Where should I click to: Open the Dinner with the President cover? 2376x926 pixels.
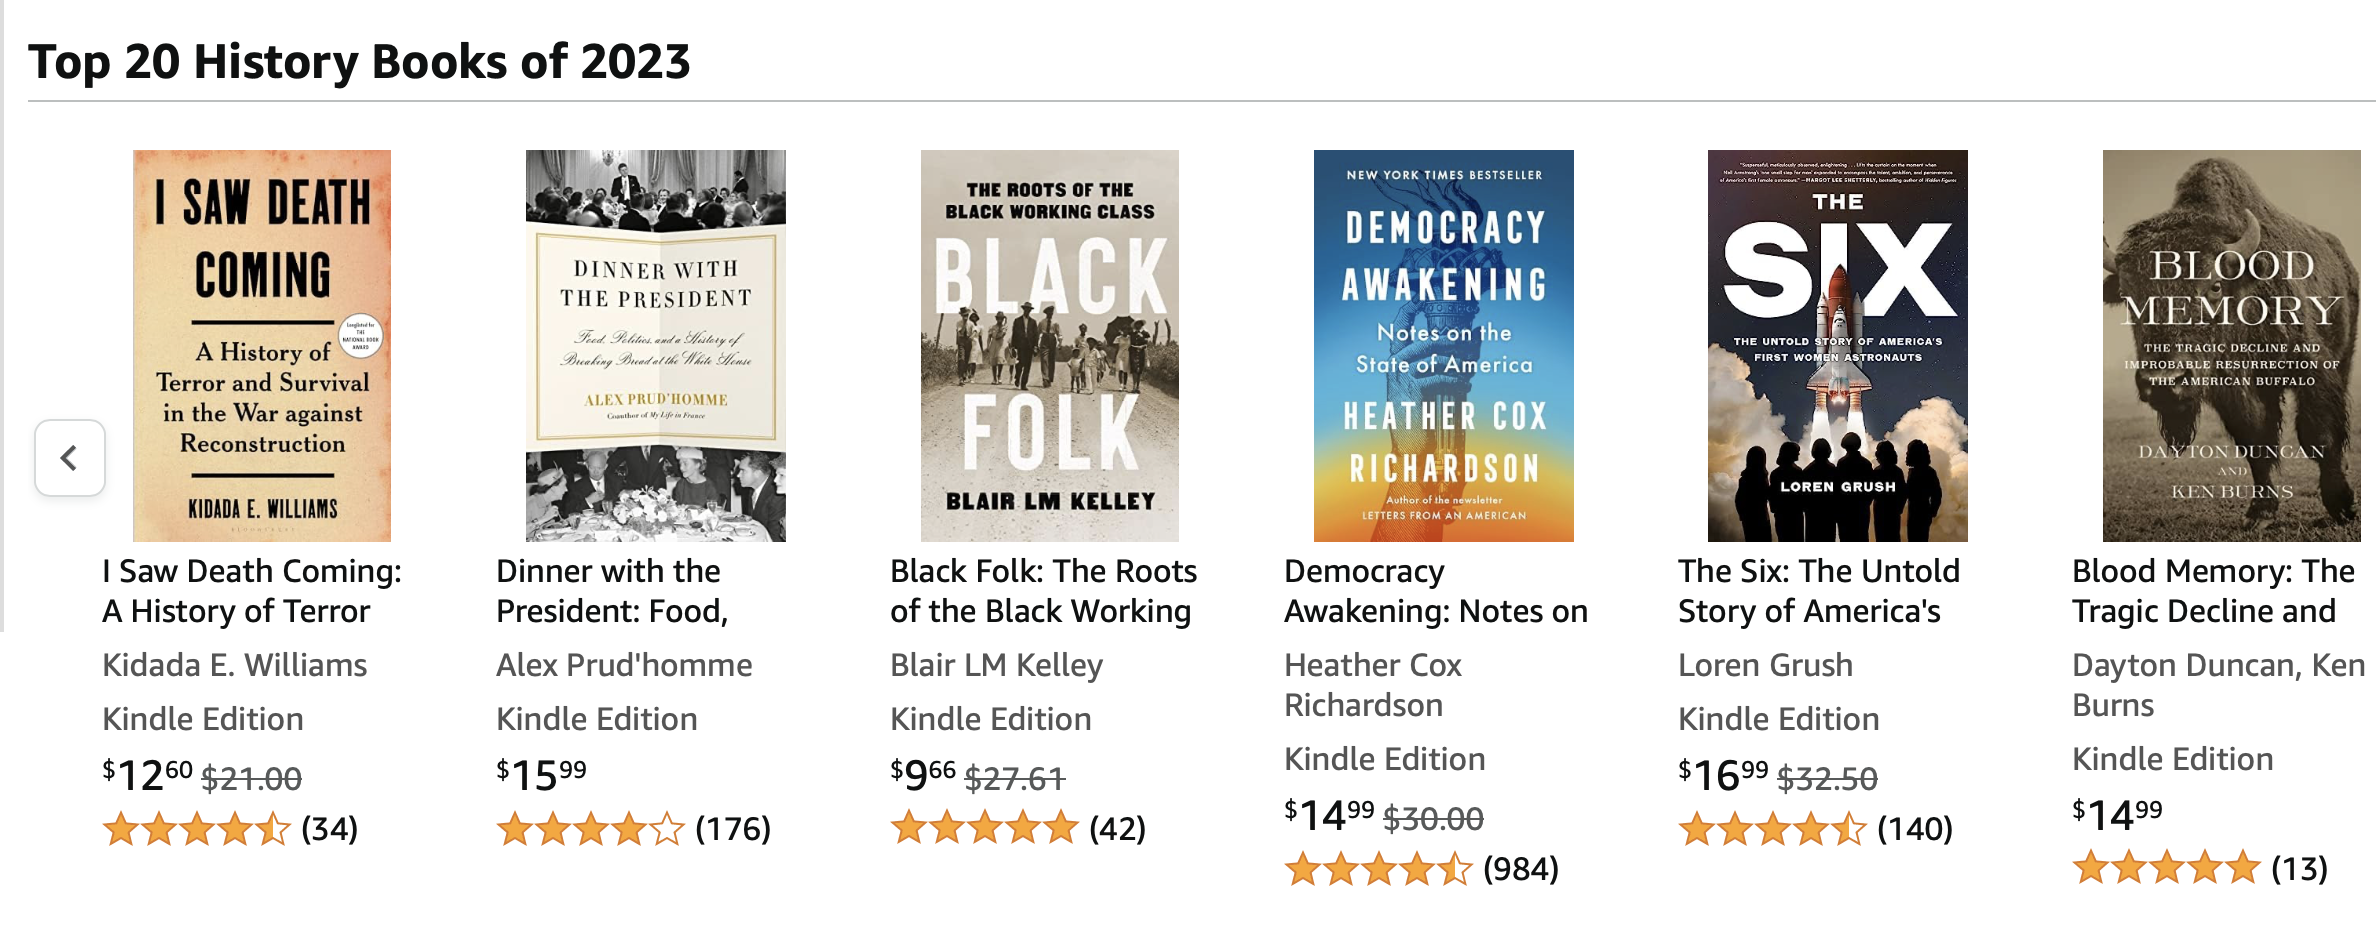[656, 346]
